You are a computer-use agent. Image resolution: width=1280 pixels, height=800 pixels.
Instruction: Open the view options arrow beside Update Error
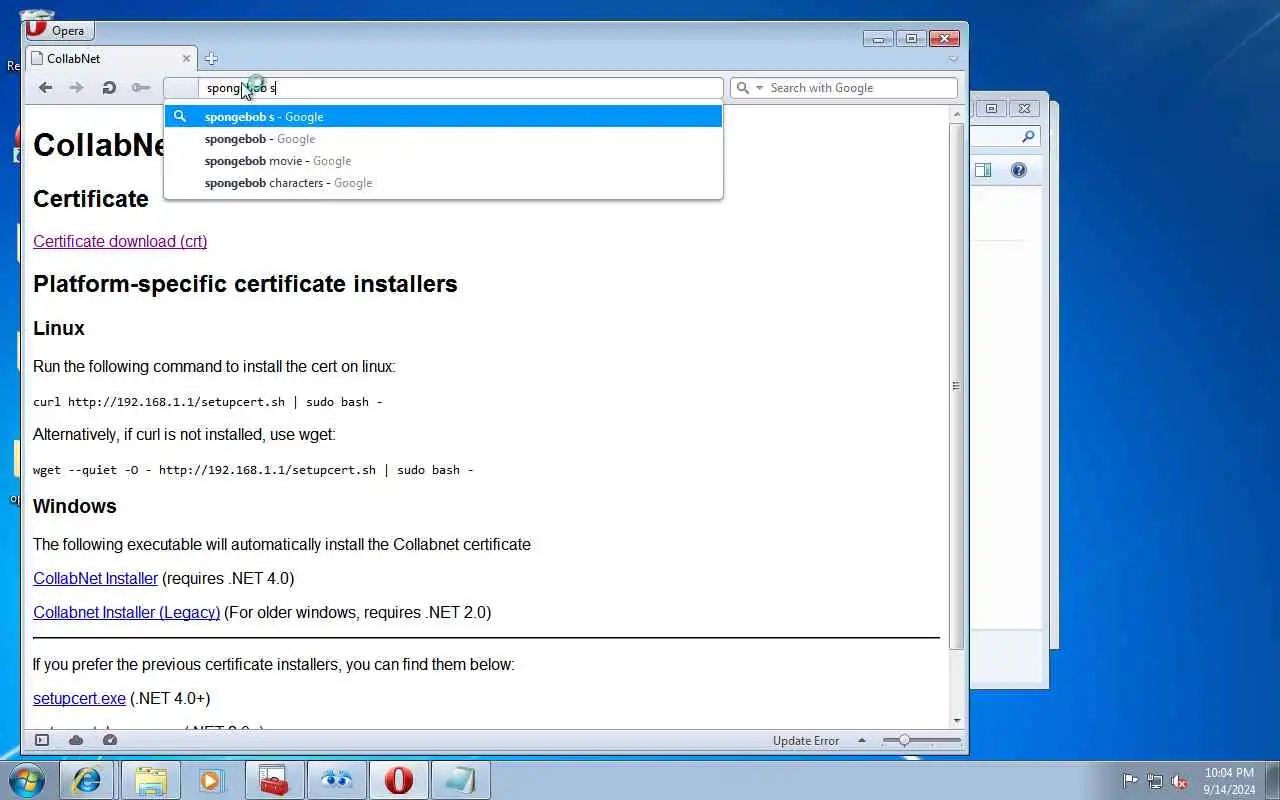(862, 741)
